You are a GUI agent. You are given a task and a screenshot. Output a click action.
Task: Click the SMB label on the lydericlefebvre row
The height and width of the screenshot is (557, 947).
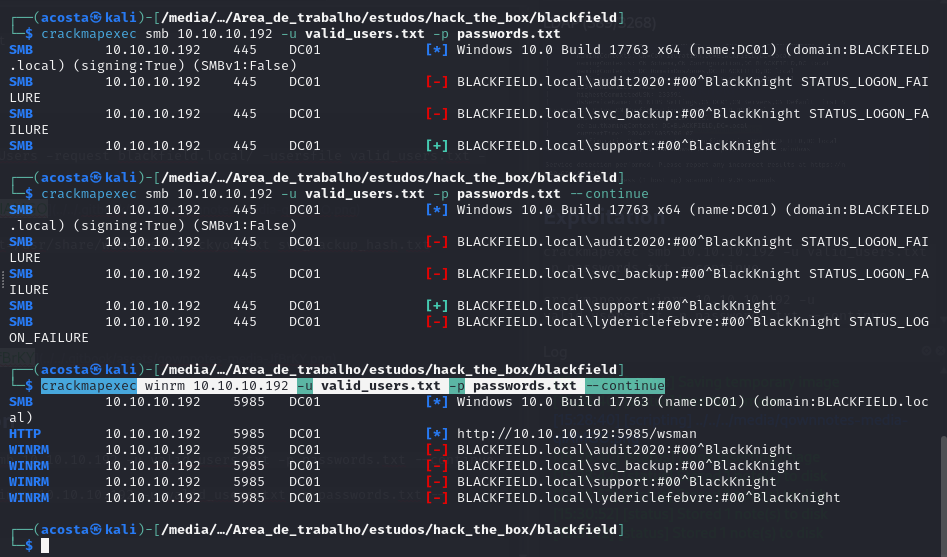pyautogui.click(x=21, y=321)
